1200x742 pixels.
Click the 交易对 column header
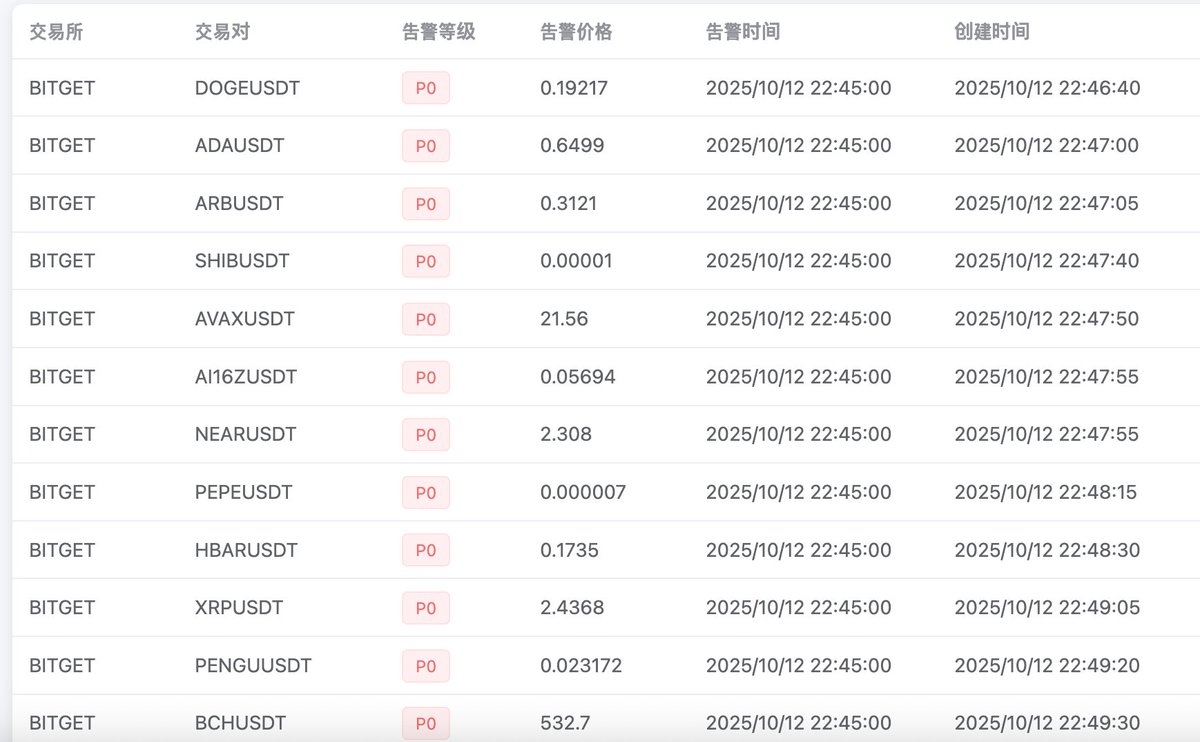pos(222,32)
